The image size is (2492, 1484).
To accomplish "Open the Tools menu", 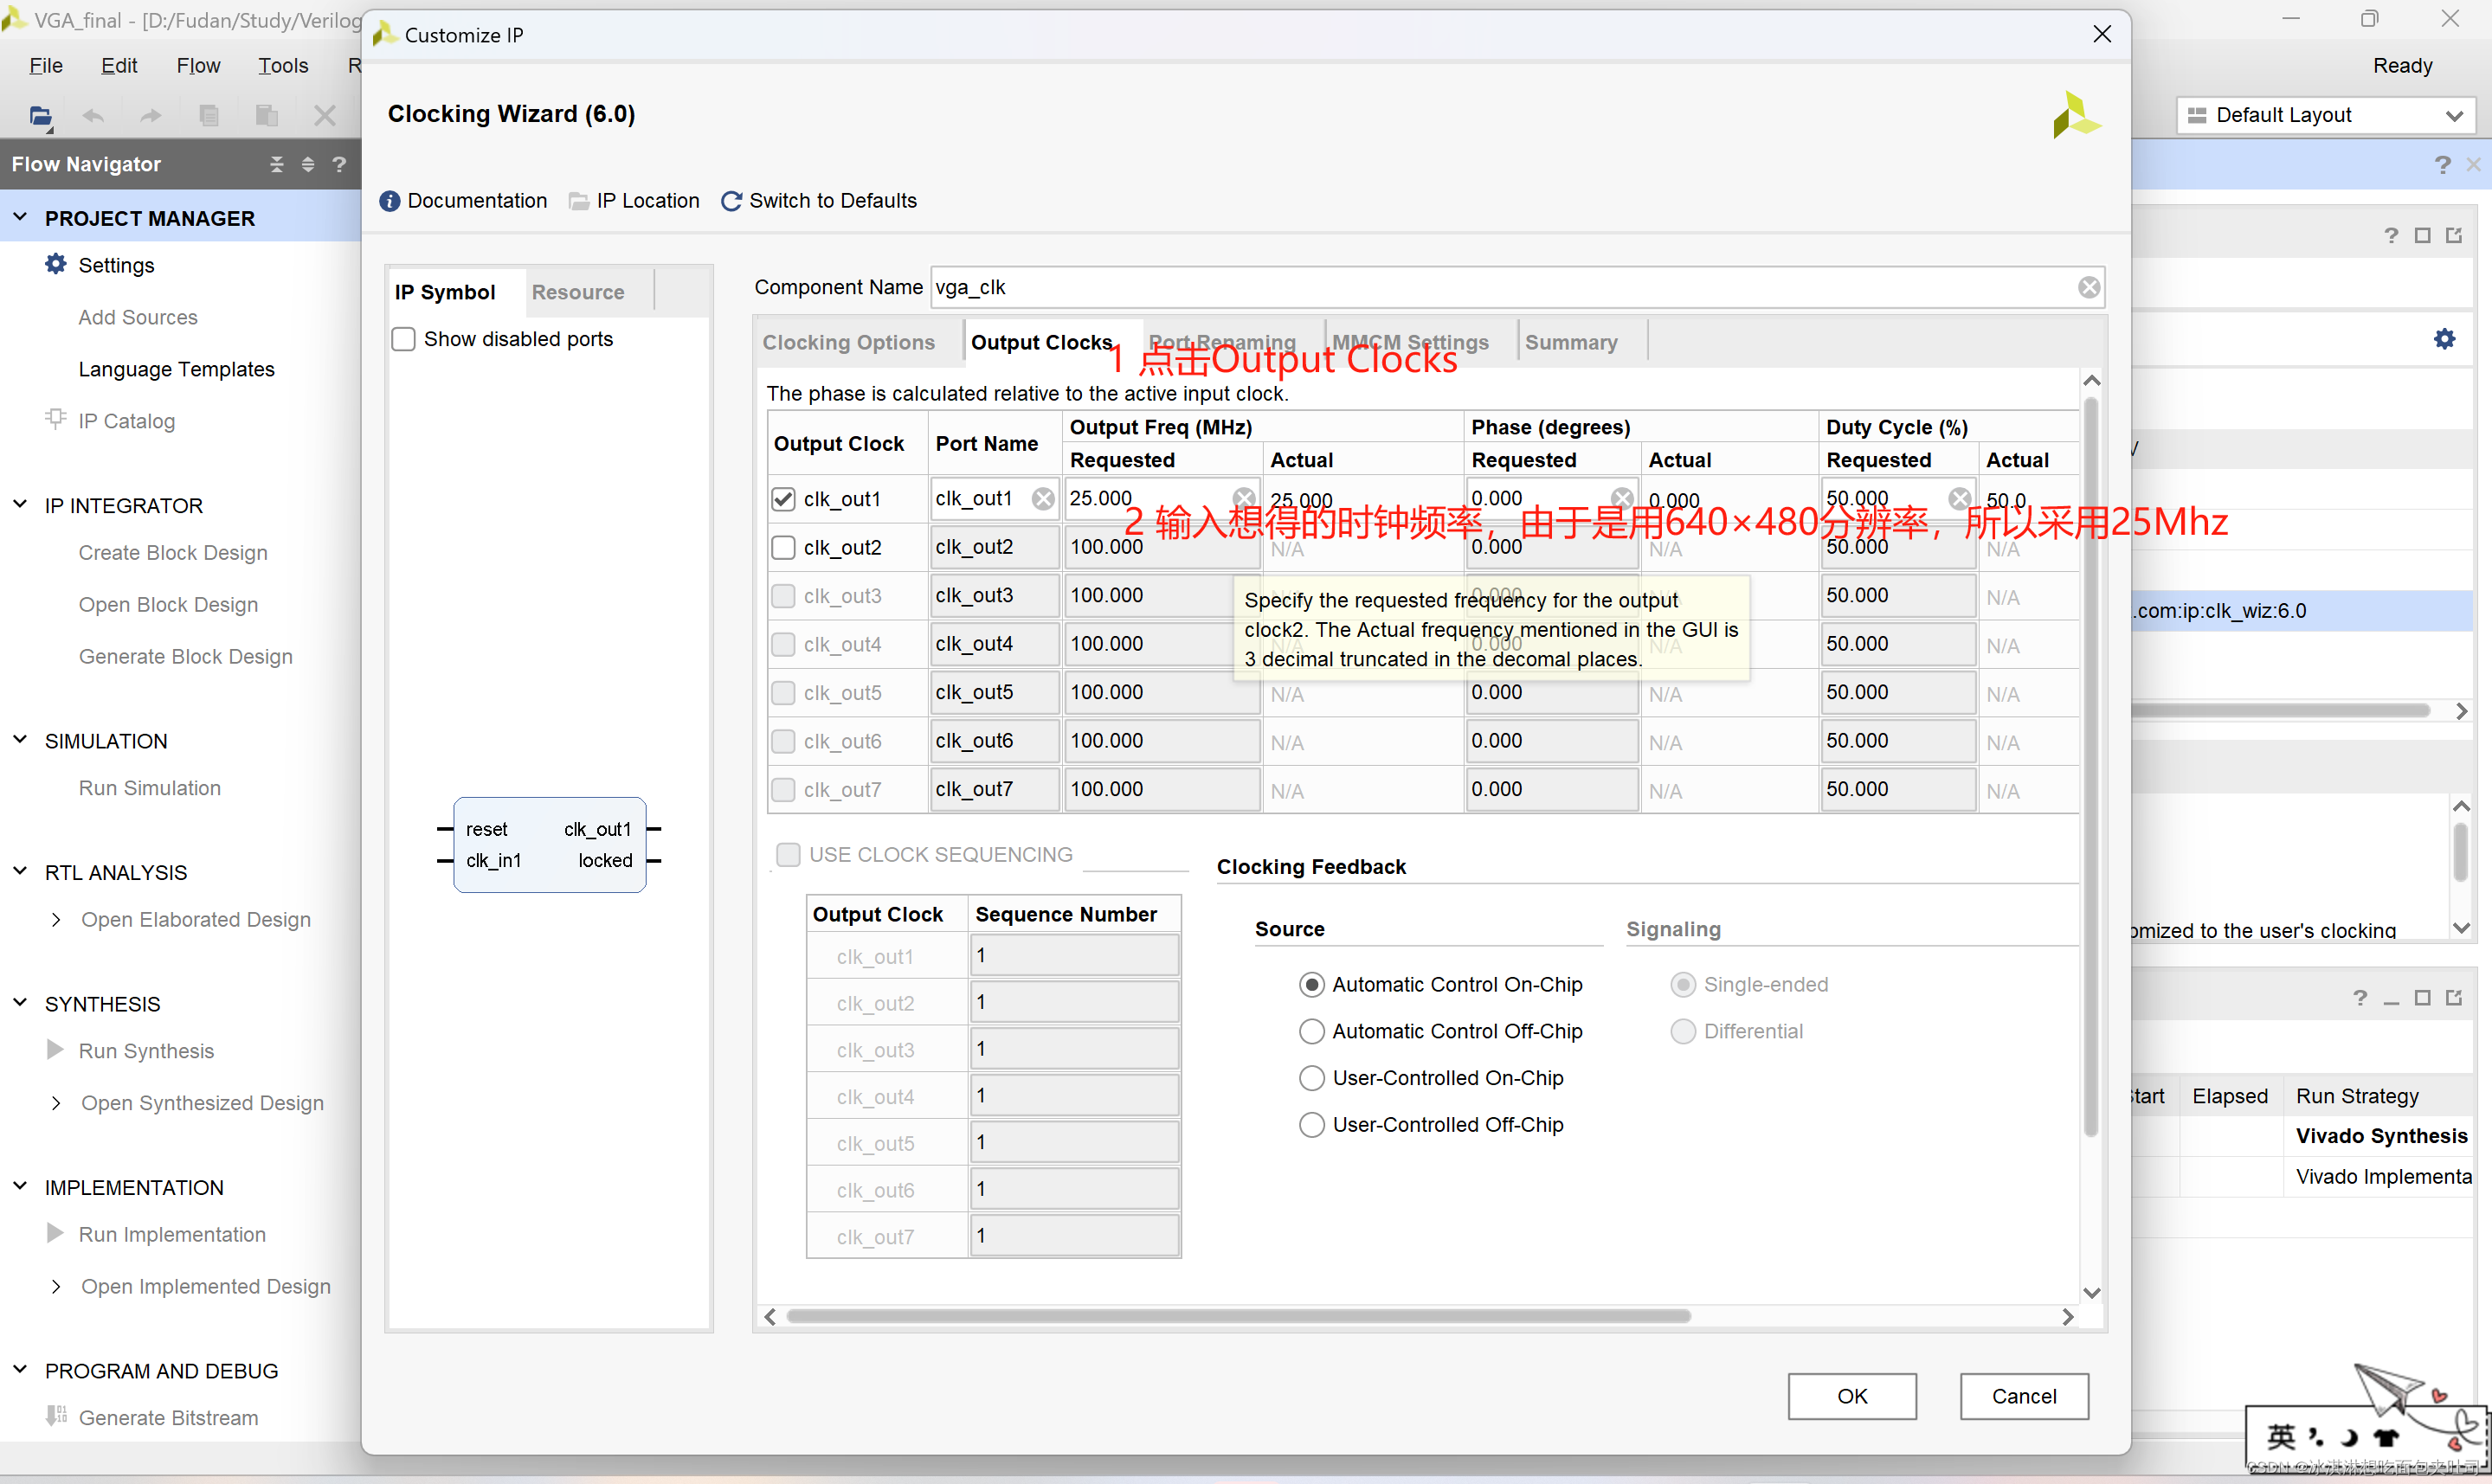I will (283, 65).
